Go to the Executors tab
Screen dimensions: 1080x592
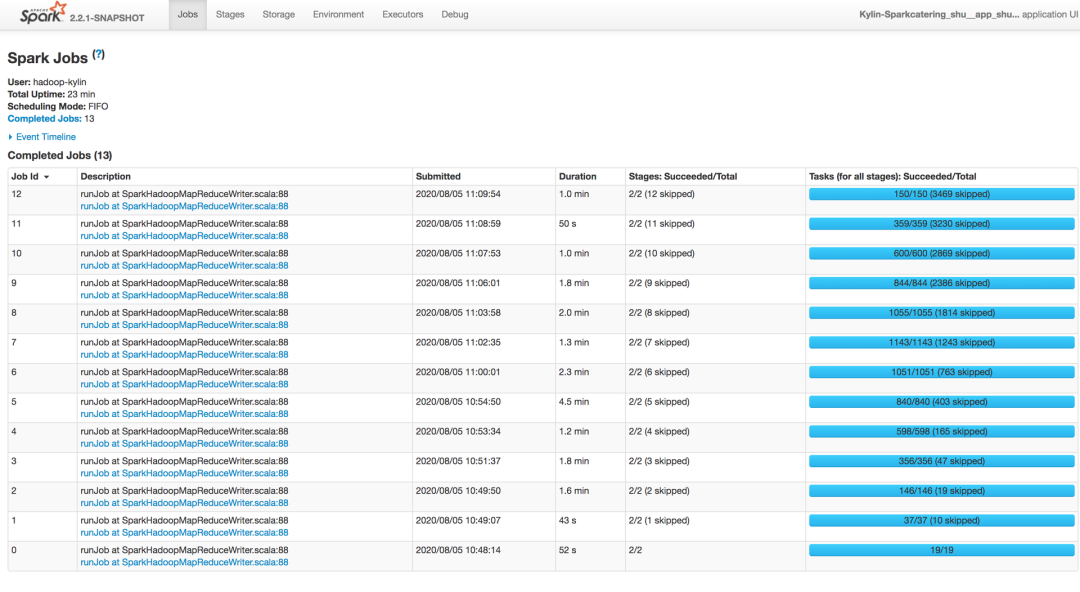(402, 15)
